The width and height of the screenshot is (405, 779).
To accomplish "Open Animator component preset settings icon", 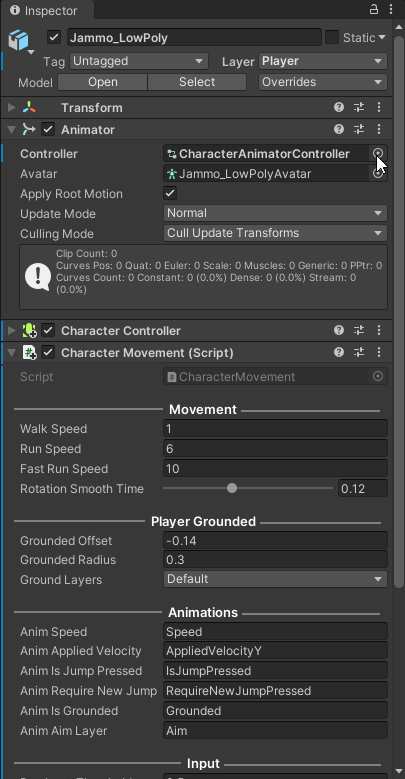I will [x=359, y=129].
